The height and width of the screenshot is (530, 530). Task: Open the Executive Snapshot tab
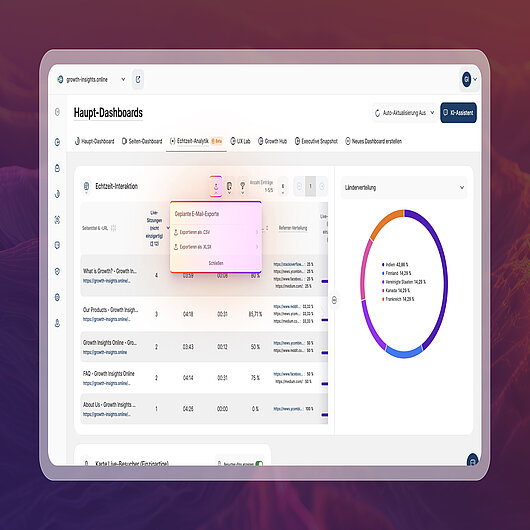pyautogui.click(x=316, y=141)
